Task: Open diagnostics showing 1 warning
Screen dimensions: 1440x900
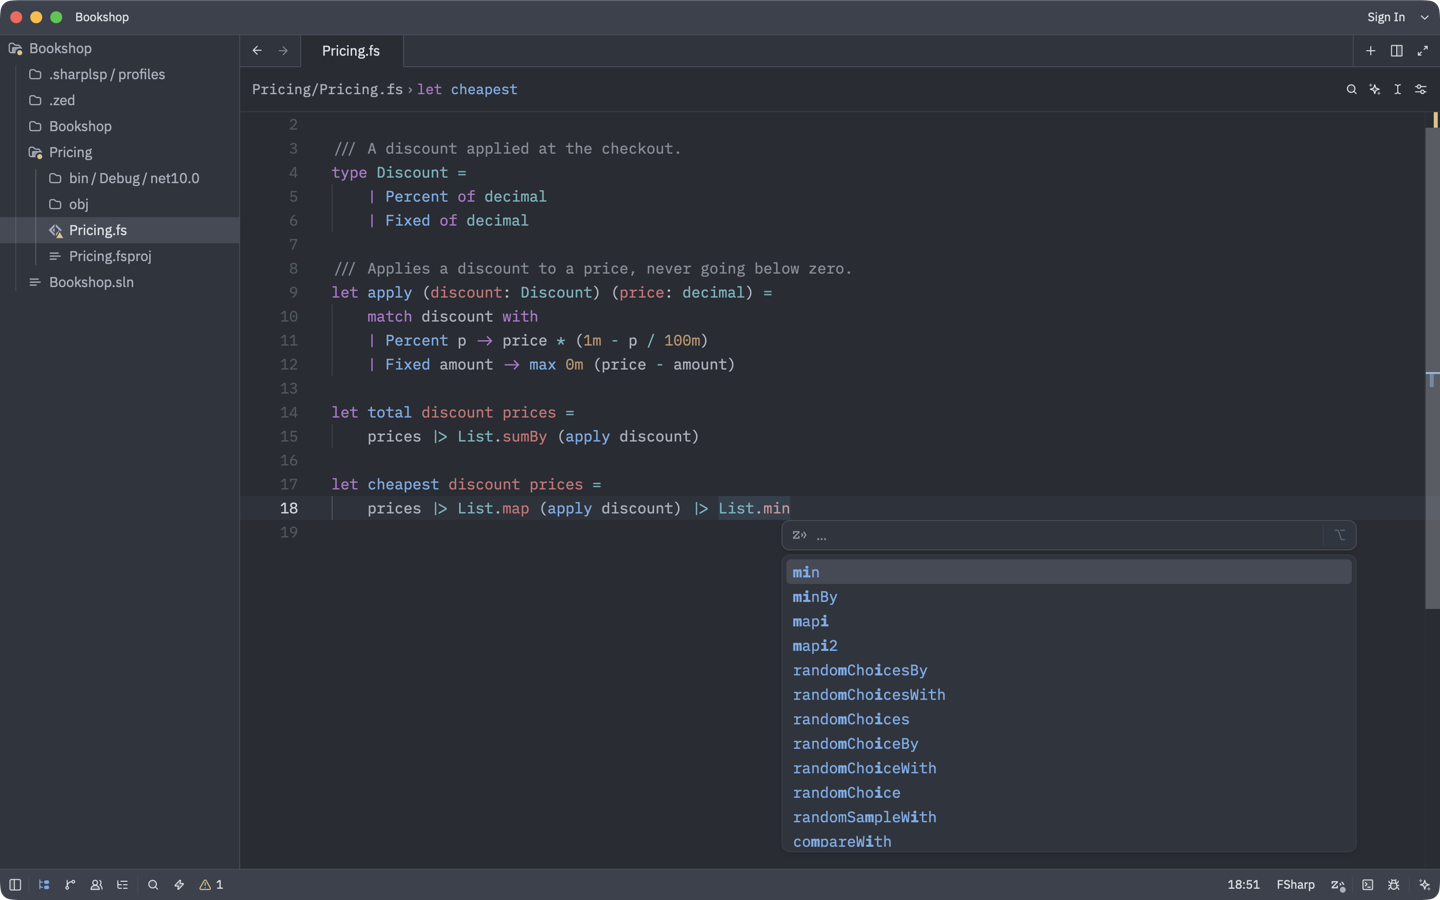Action: tap(211, 885)
